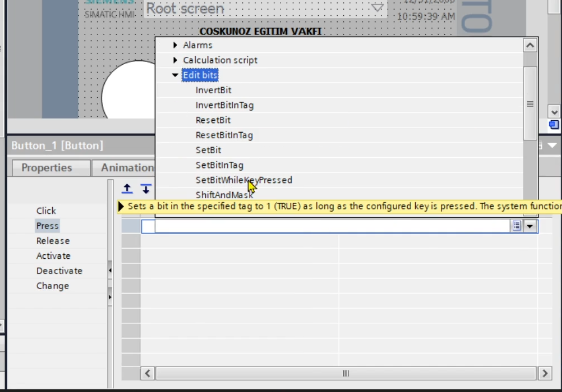The height and width of the screenshot is (392, 562).
Task: Click the empty function input field
Action: (x=326, y=226)
